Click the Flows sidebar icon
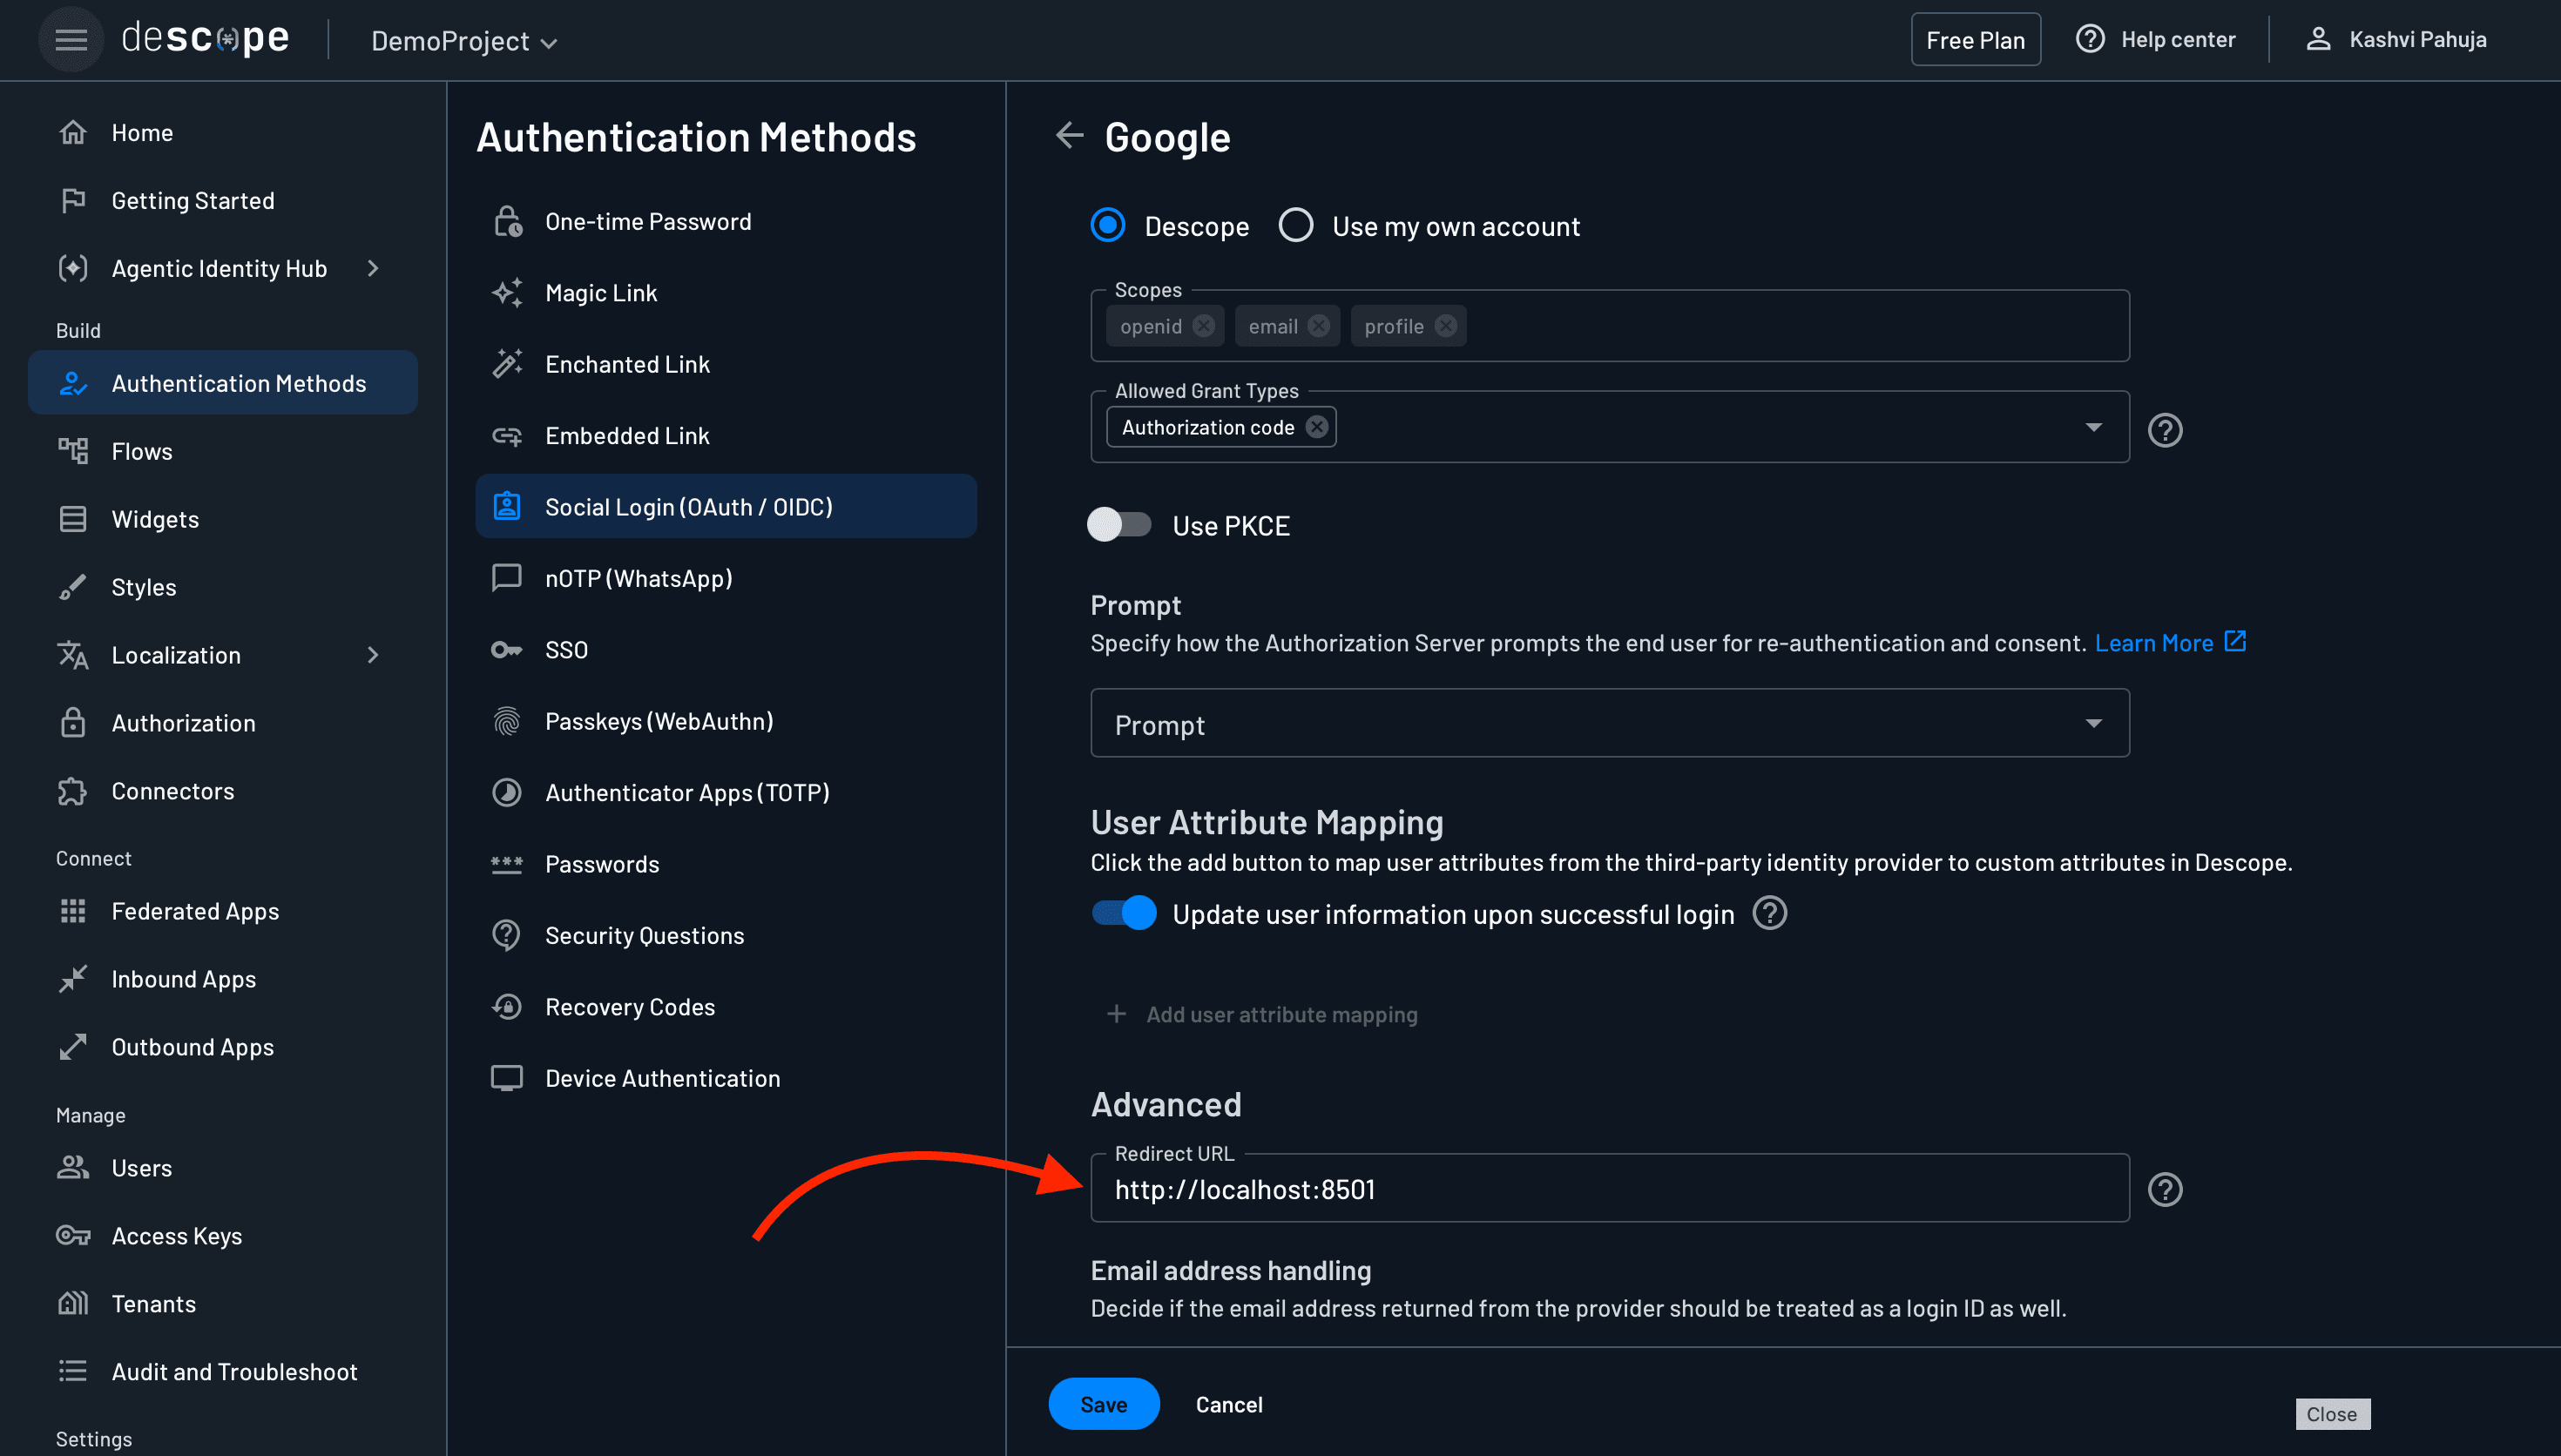The image size is (2561, 1456). pos(73,451)
